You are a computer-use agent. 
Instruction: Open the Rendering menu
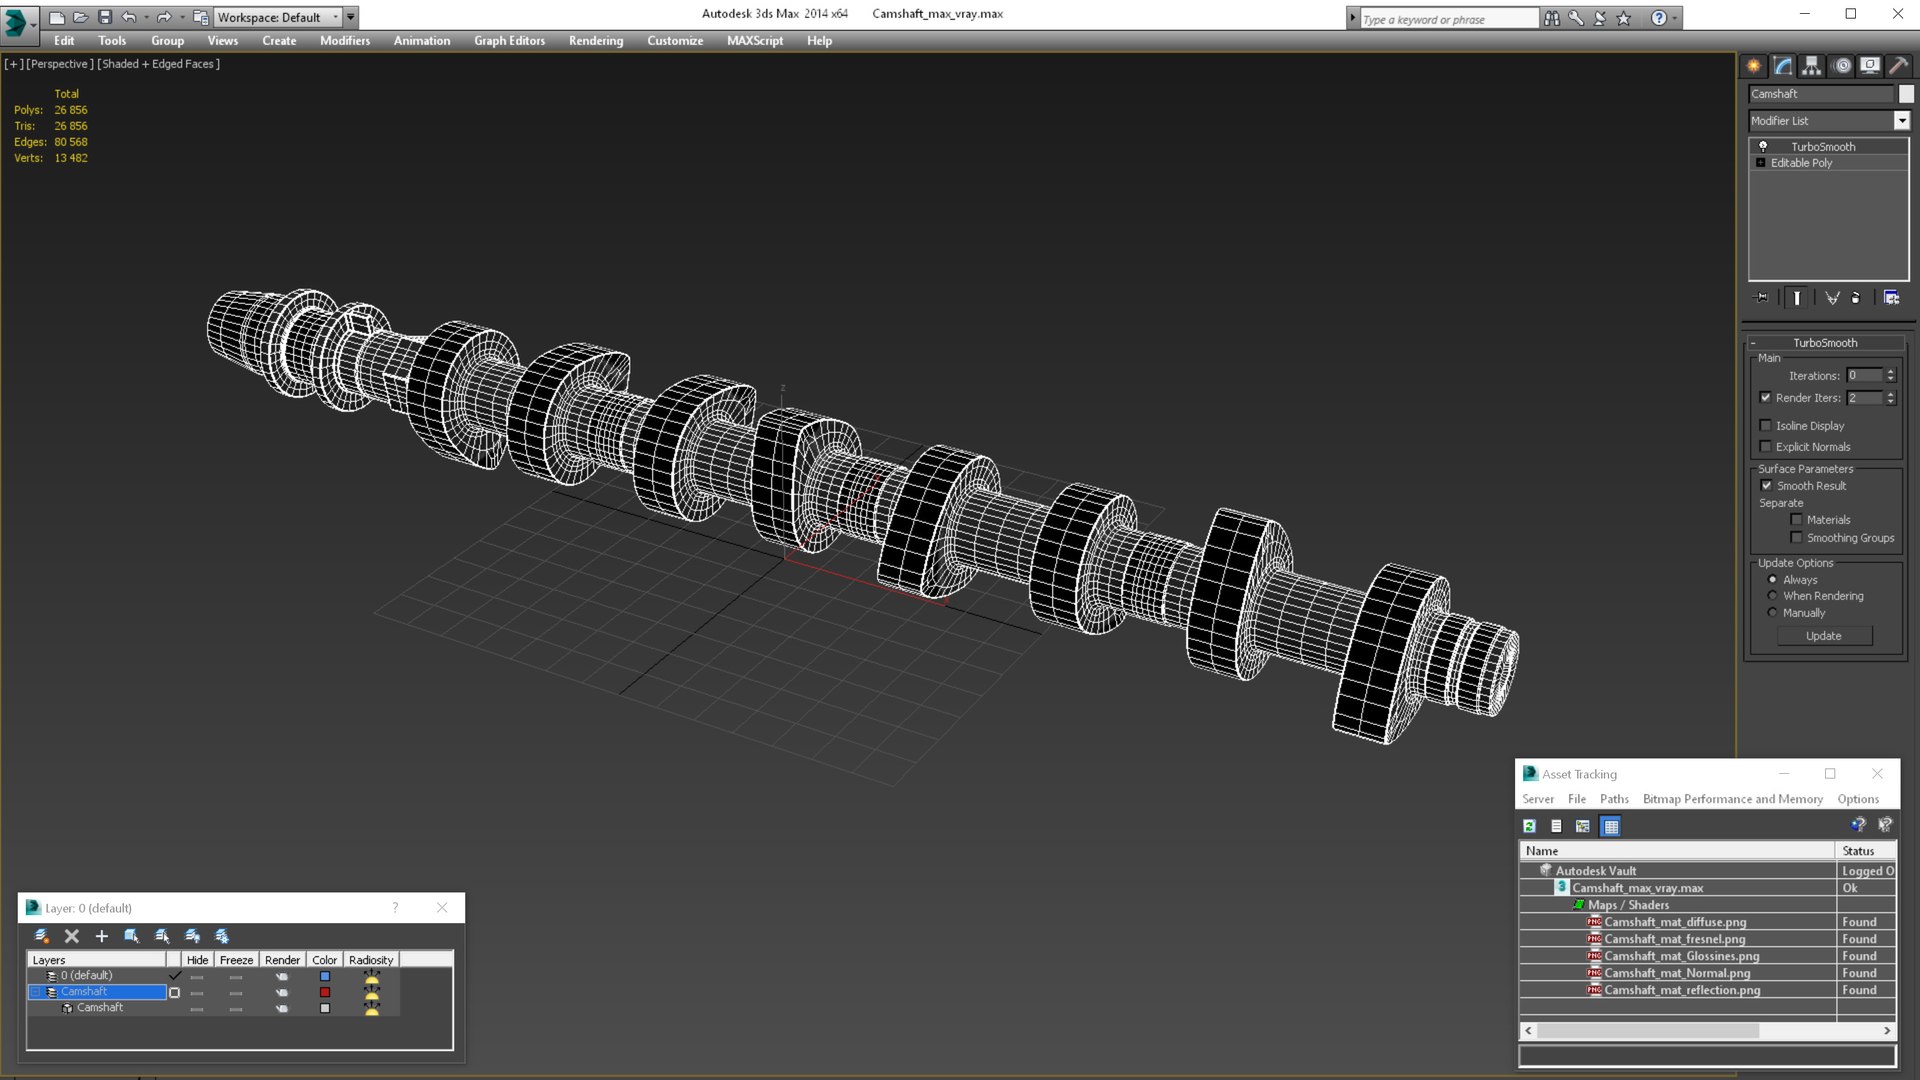click(595, 41)
